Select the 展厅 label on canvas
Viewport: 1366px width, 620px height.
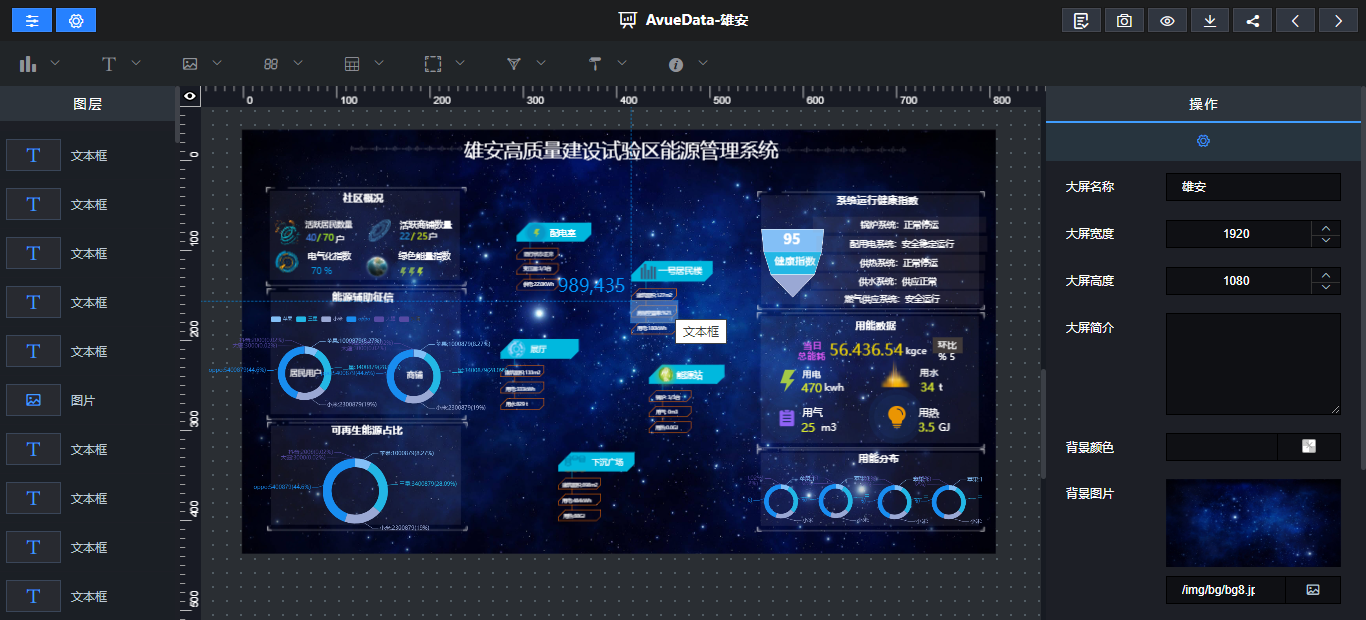539,349
